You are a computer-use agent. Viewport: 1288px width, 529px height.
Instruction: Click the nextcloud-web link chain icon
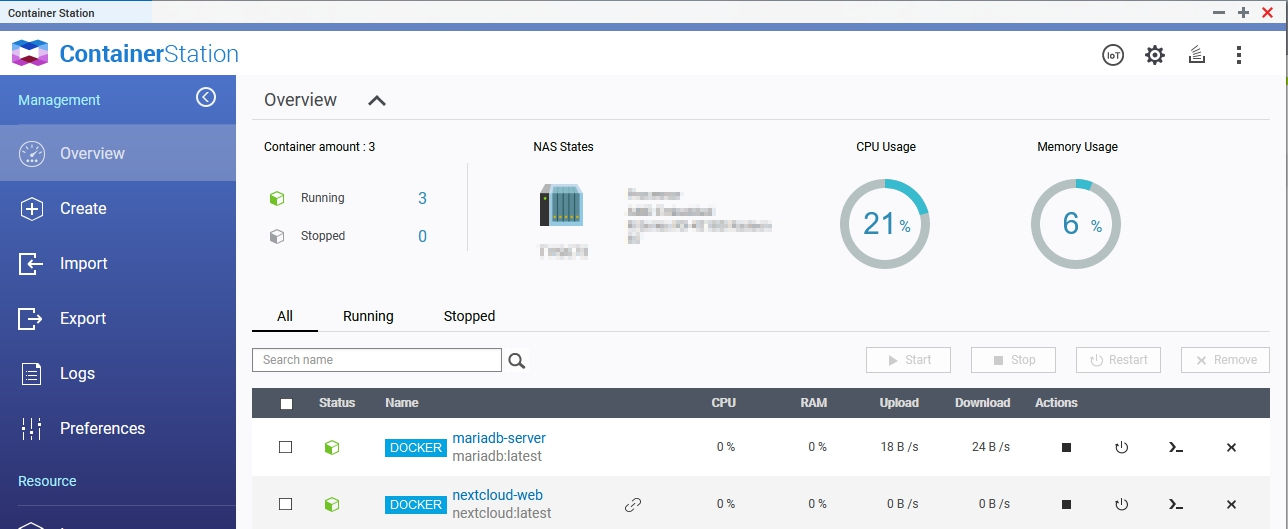(x=632, y=505)
